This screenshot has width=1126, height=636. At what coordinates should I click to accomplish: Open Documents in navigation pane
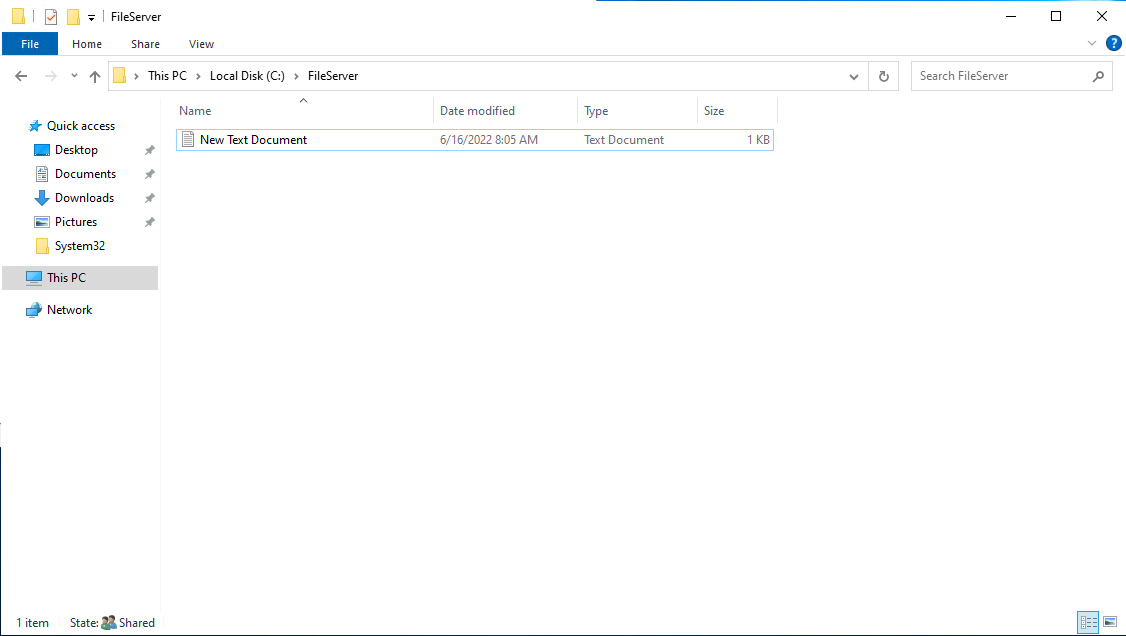(85, 174)
